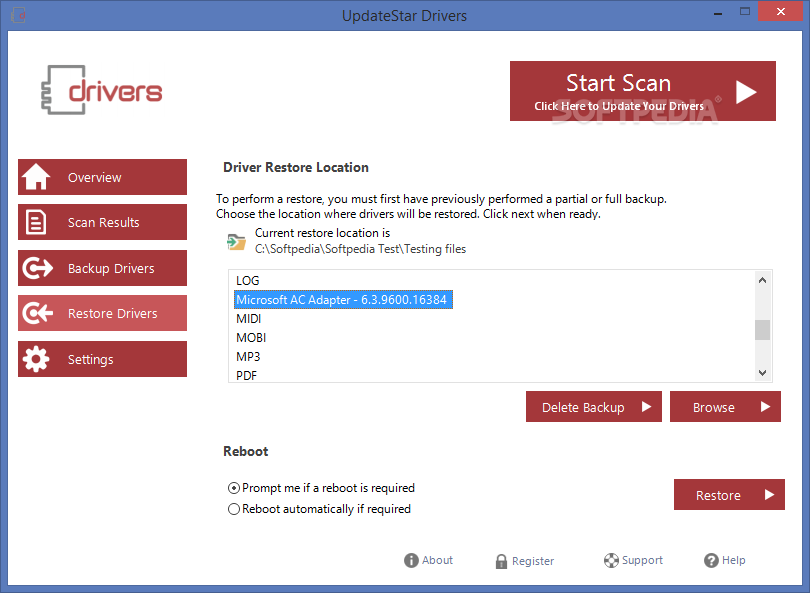Maximize the UpdateStar Drivers window

coord(744,11)
